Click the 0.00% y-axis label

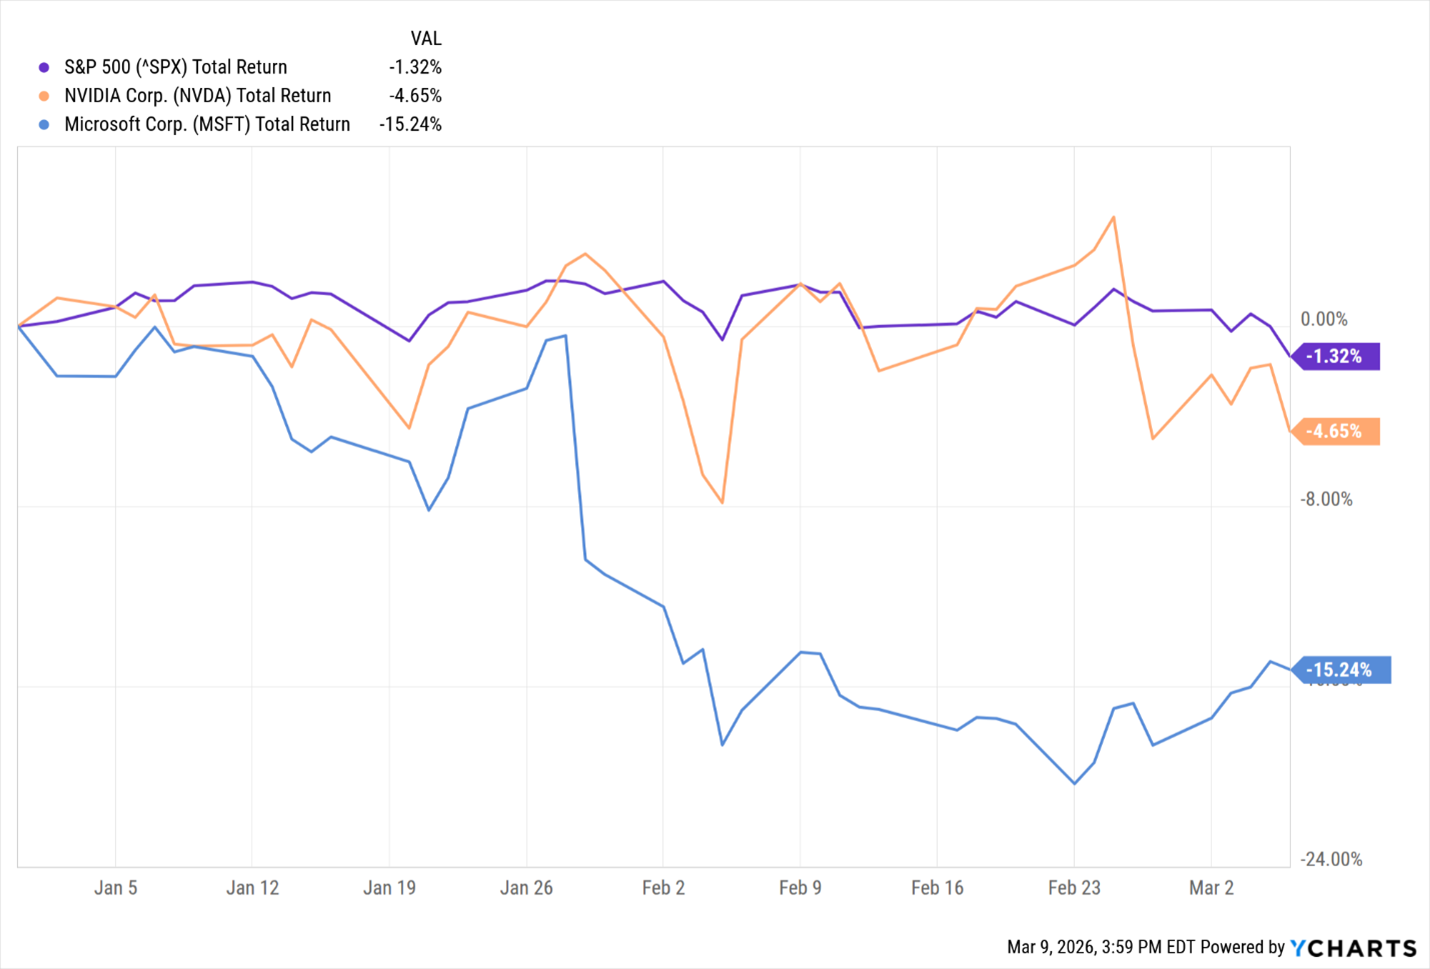pyautogui.click(x=1323, y=320)
